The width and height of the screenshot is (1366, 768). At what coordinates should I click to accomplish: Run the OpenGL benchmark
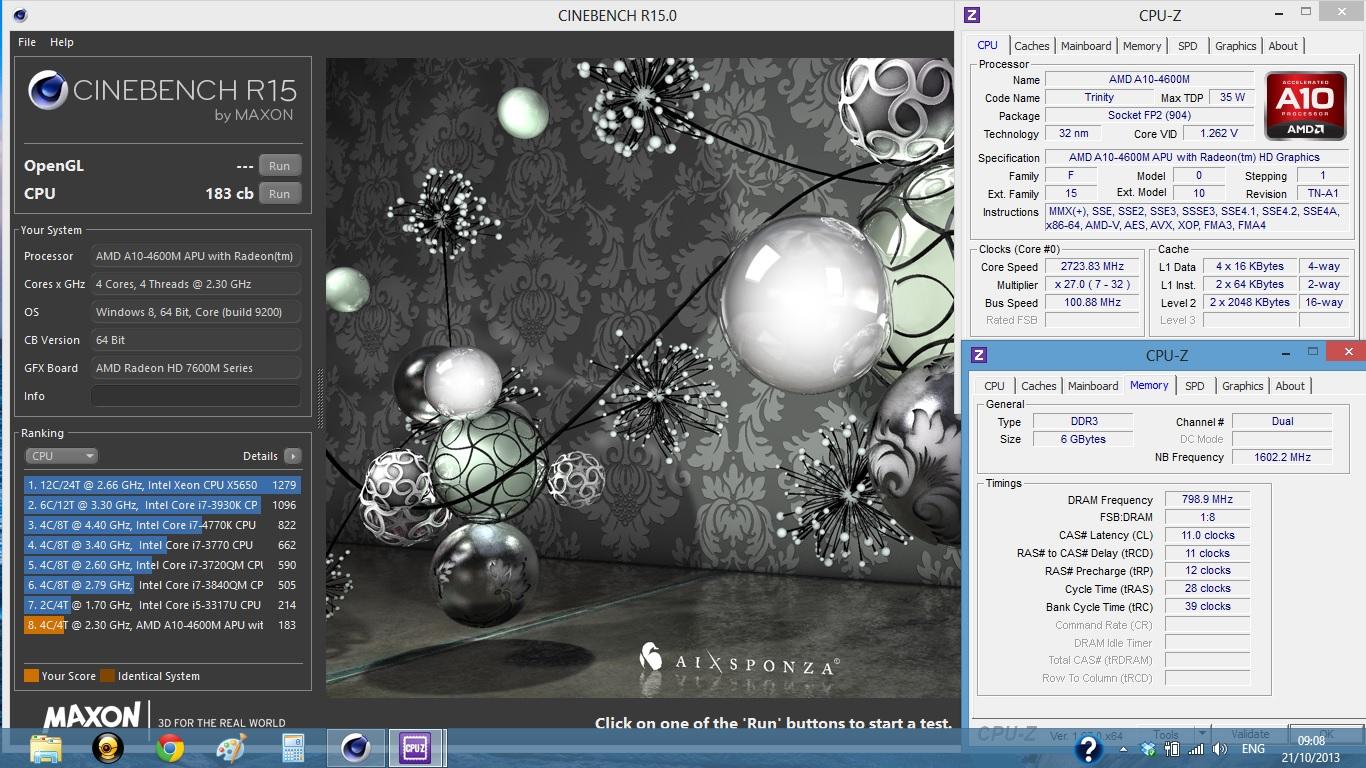pyautogui.click(x=280, y=166)
